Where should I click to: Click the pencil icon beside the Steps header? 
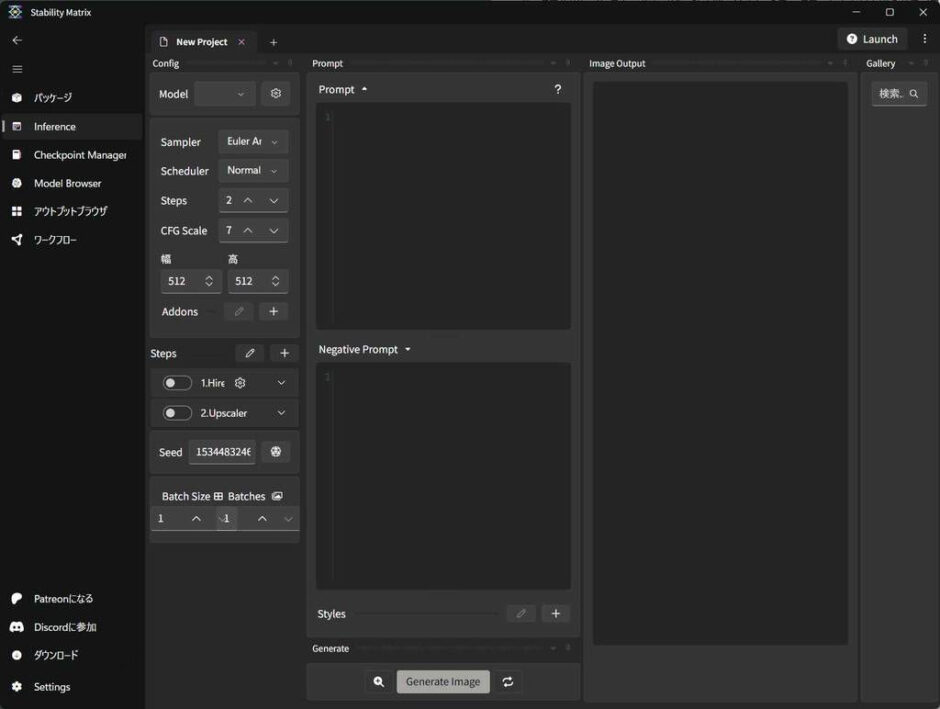pos(249,353)
